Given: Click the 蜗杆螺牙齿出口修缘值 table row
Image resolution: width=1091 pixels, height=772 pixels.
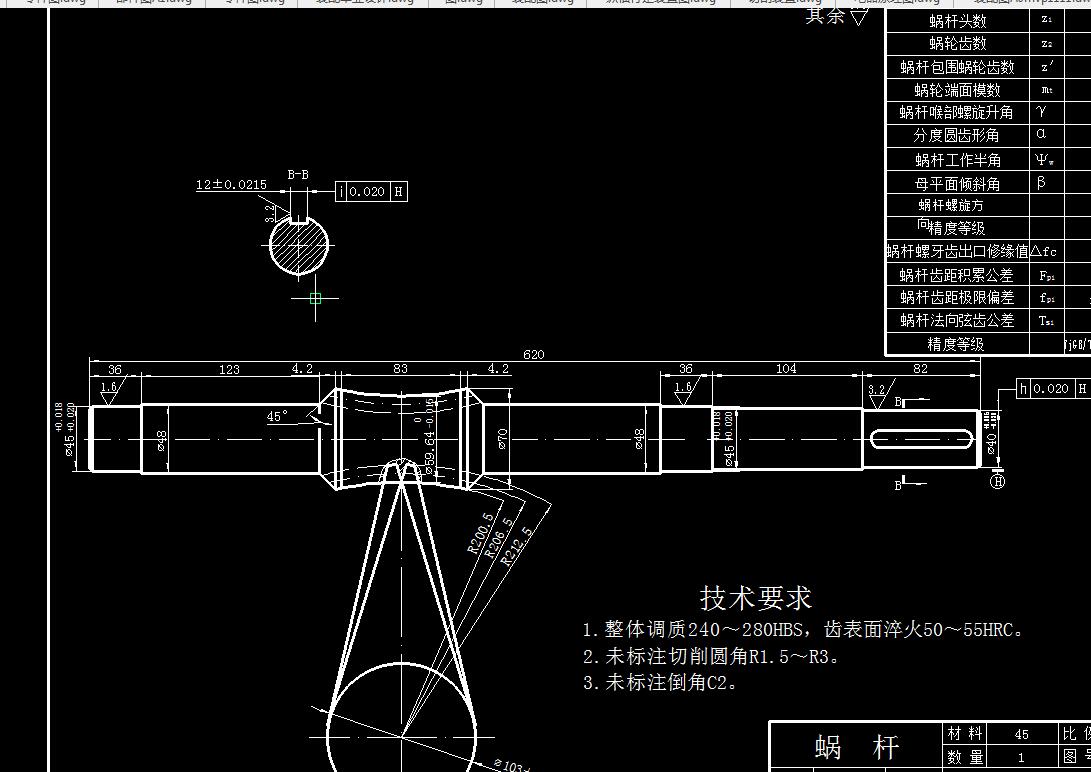Looking at the screenshot, I should tap(988, 251).
